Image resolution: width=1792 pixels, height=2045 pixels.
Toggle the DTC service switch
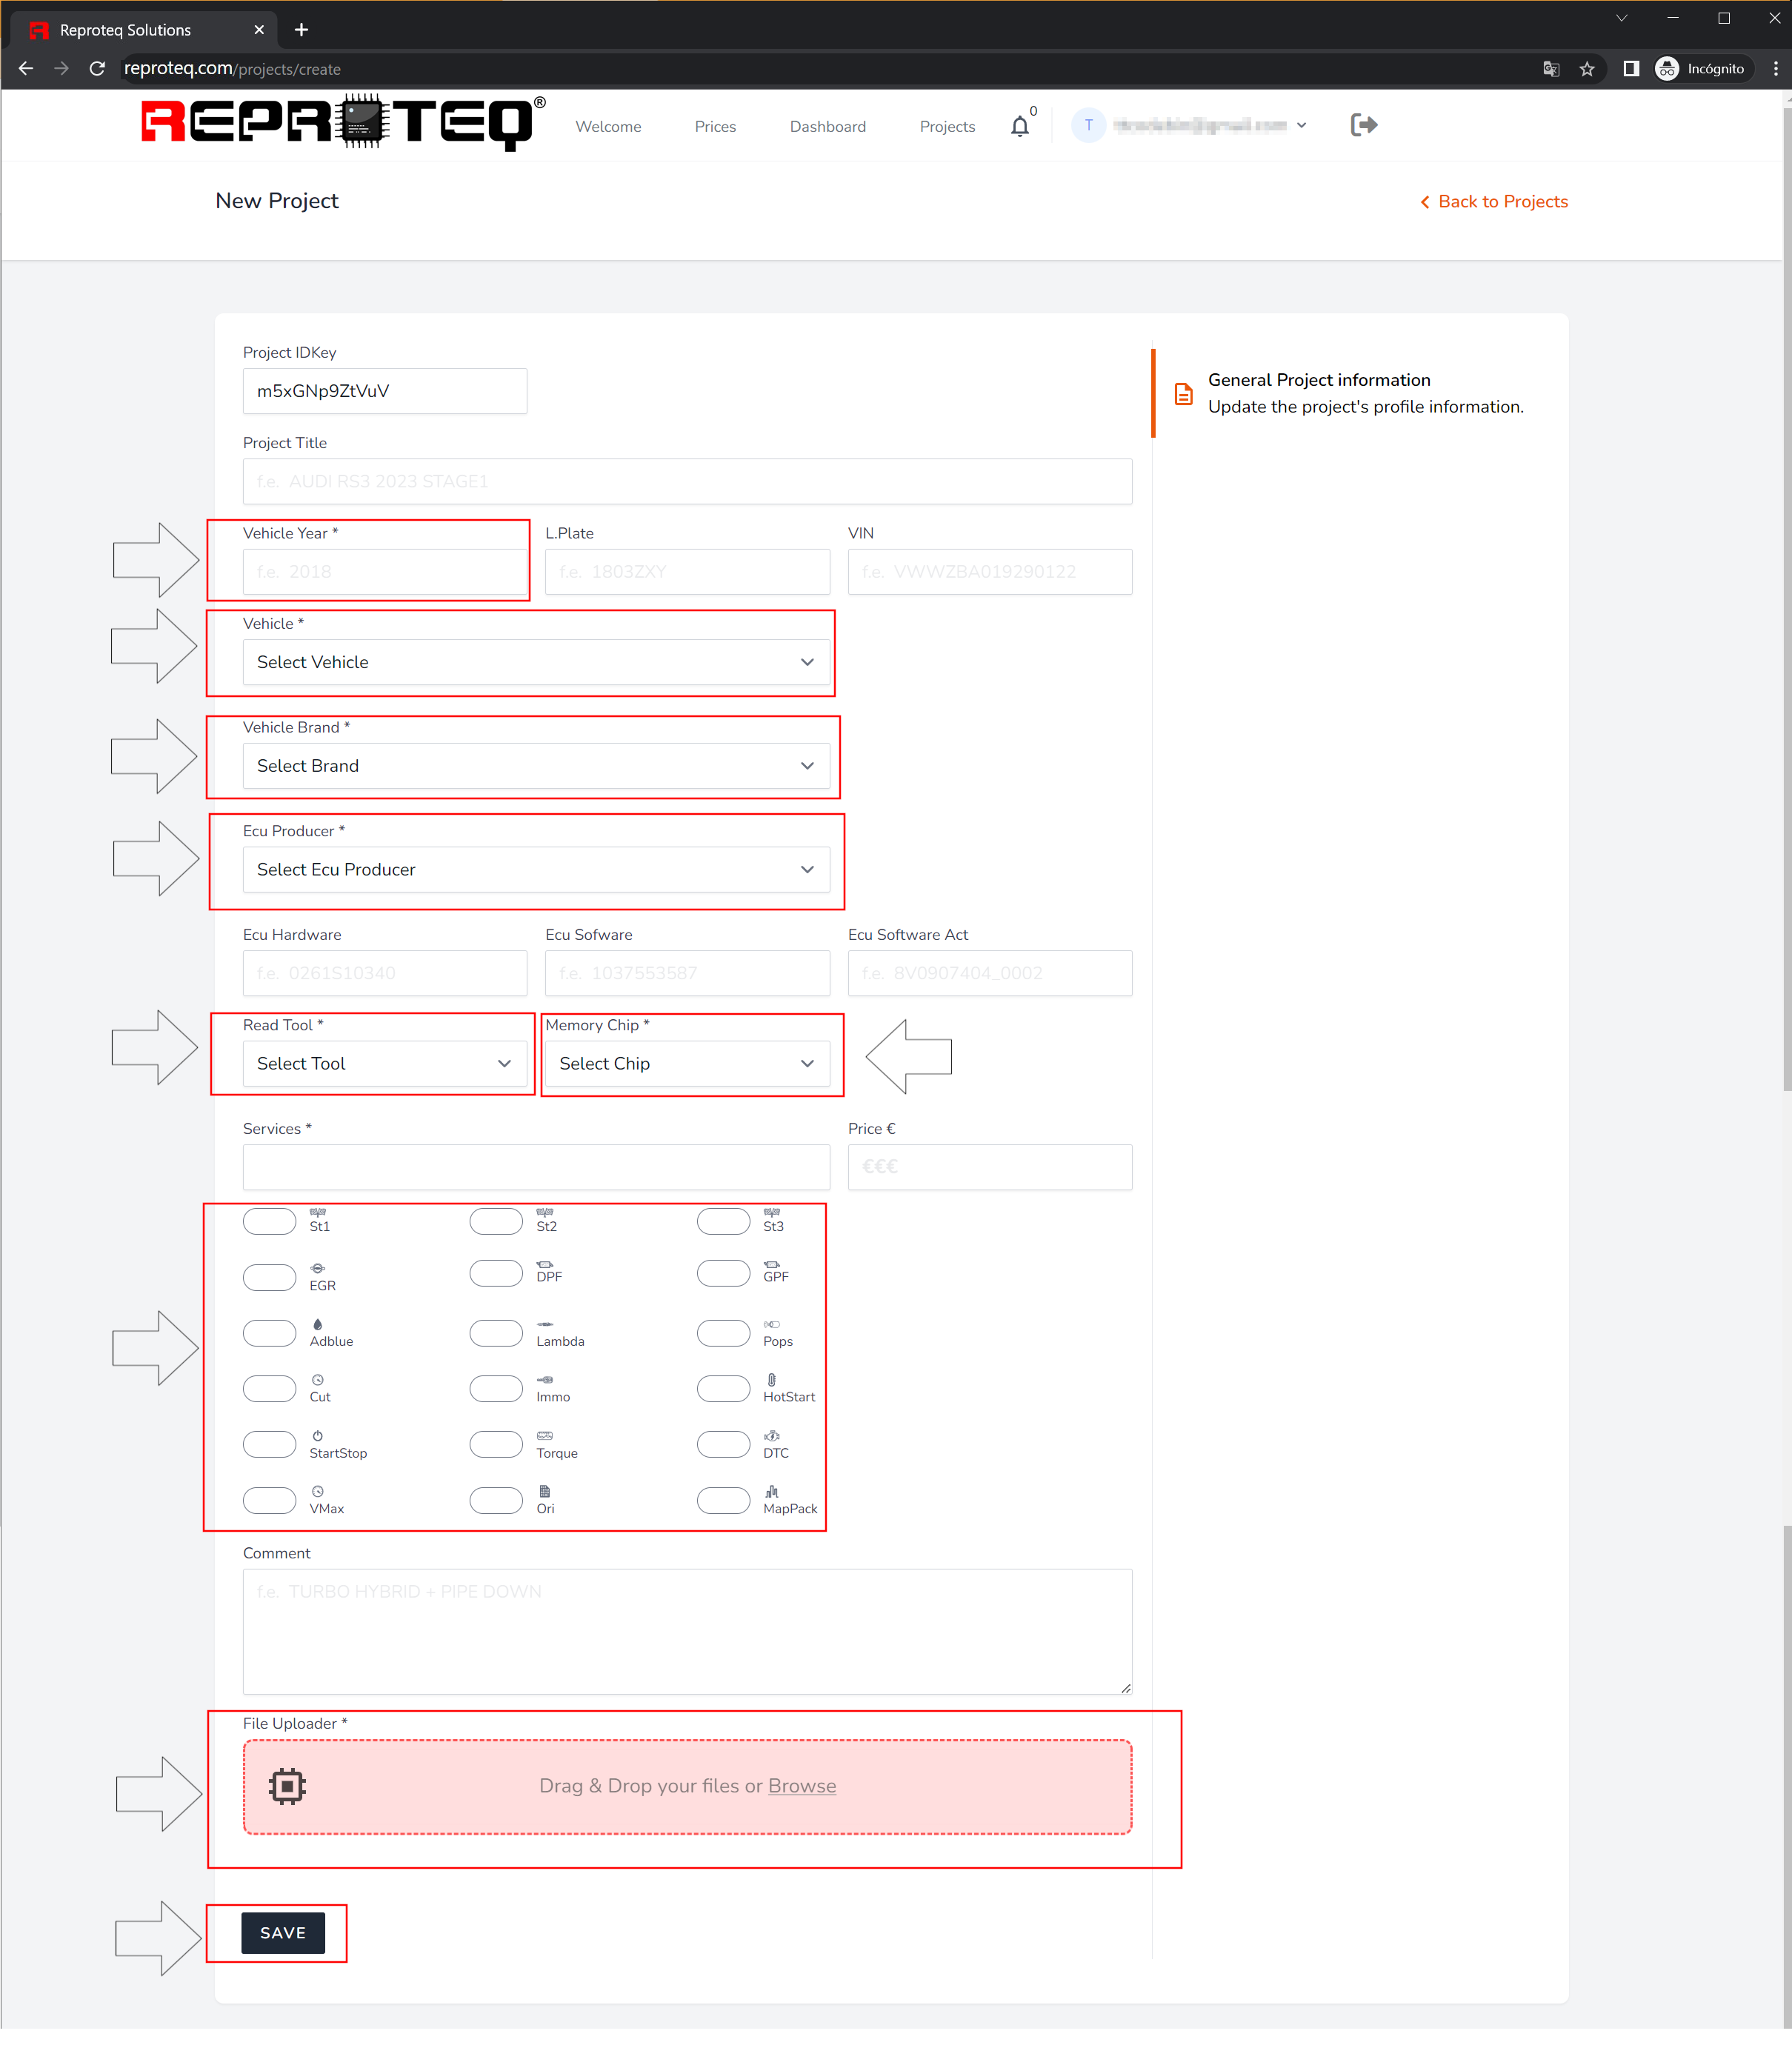(723, 1444)
